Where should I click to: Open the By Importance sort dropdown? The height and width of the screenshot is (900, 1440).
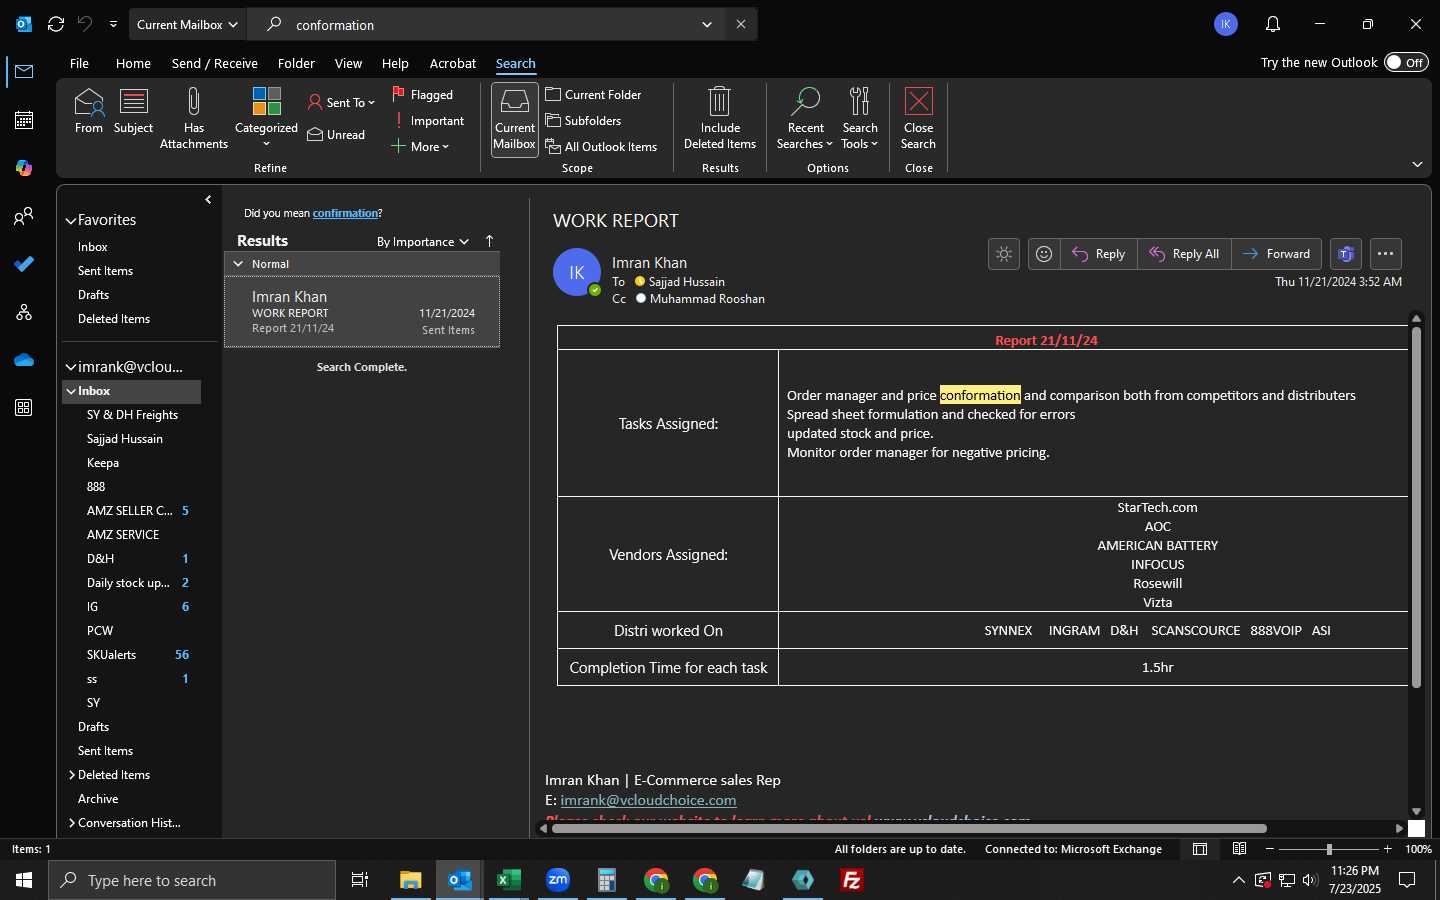[x=422, y=241]
